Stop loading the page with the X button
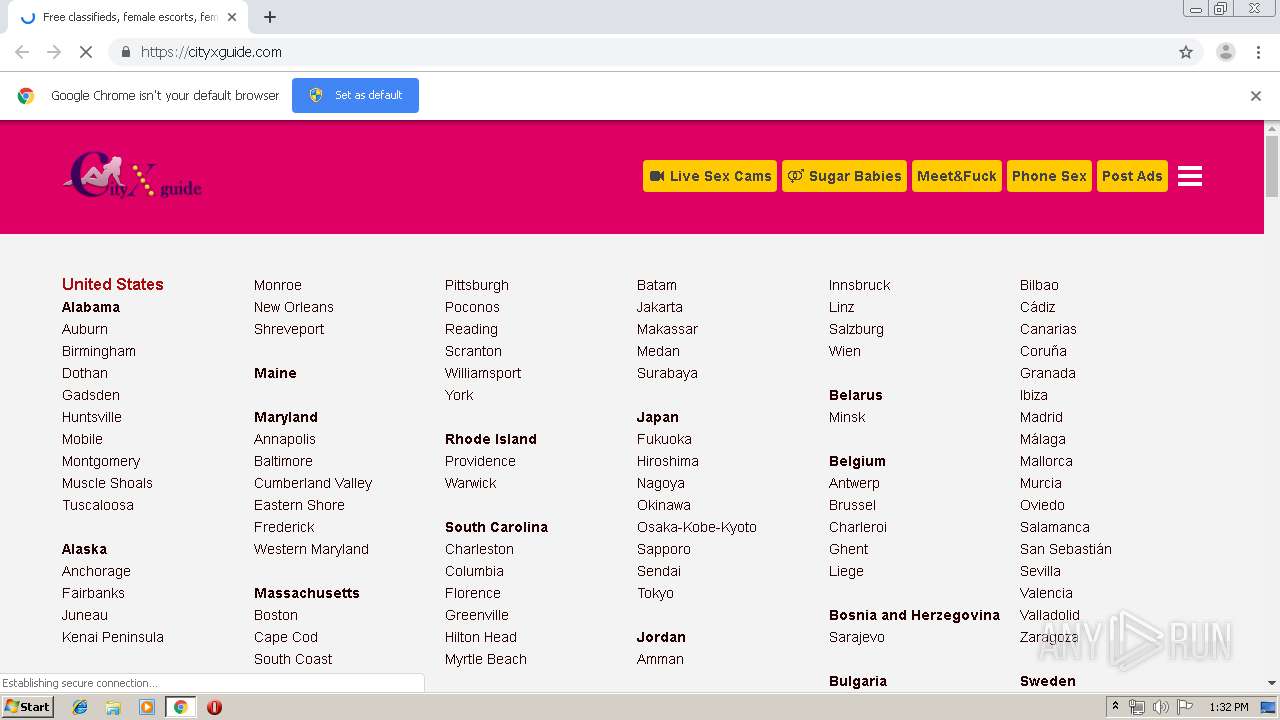Viewport: 1280px width, 720px height. (x=86, y=52)
